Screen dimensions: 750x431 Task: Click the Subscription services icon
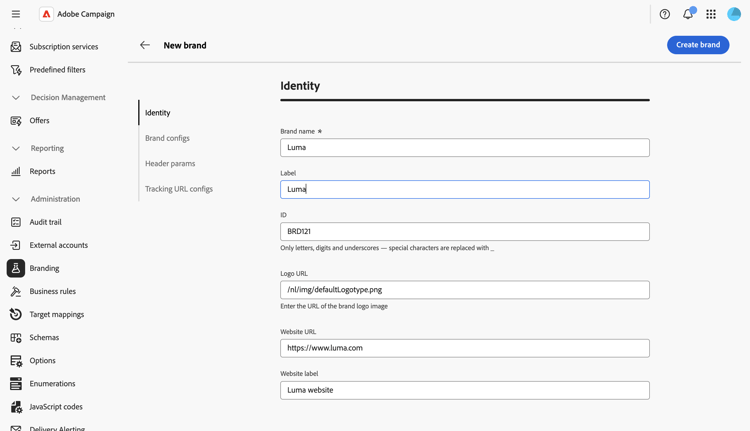16,46
